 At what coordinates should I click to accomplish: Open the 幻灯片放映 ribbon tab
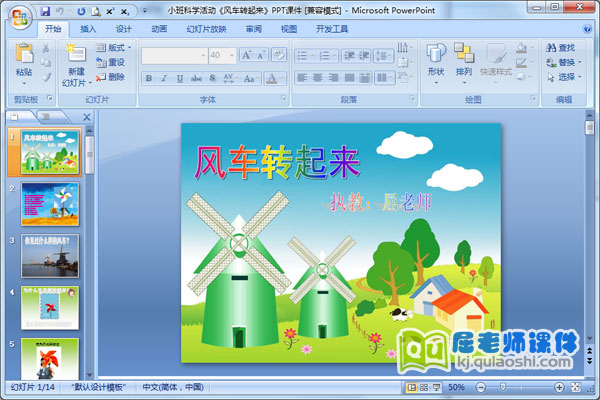(x=207, y=29)
